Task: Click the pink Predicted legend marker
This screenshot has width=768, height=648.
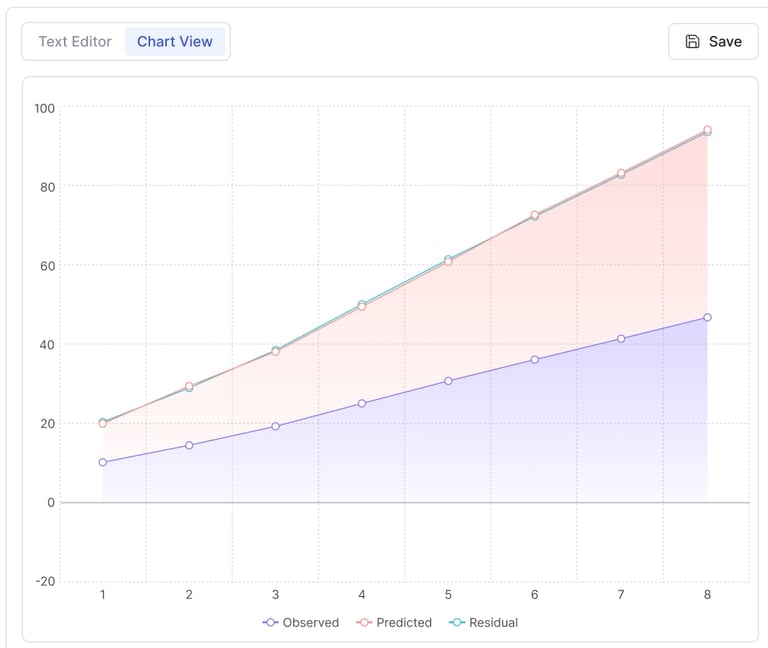Action: click(364, 622)
